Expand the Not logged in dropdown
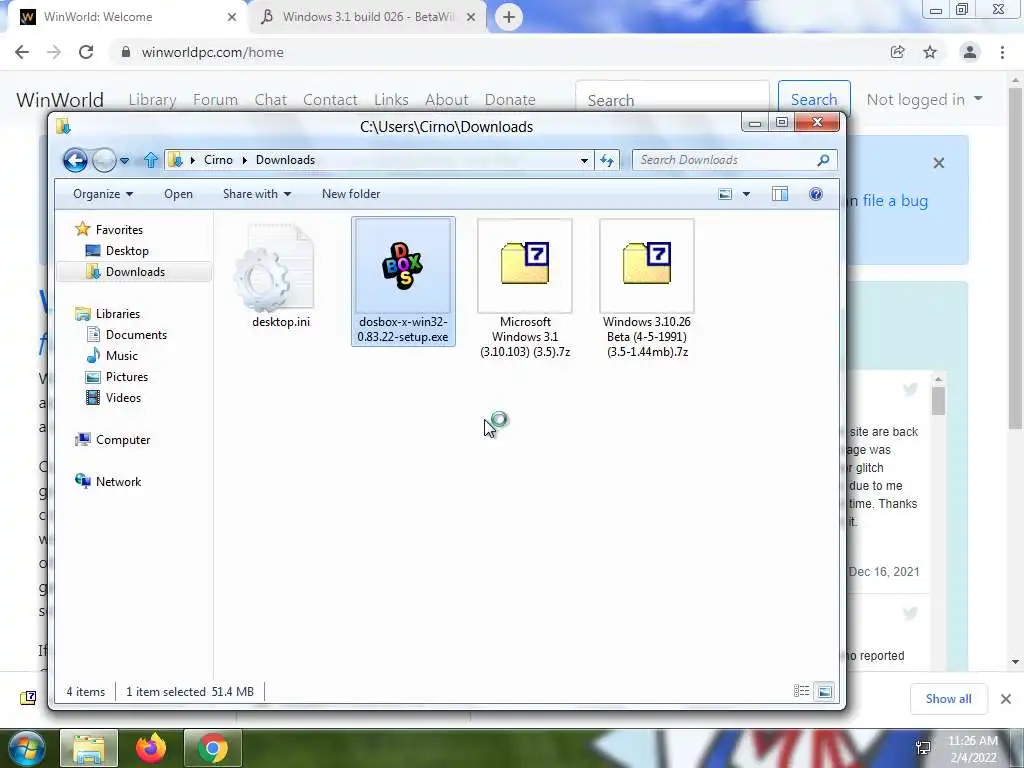The image size is (1024, 768). (924, 99)
